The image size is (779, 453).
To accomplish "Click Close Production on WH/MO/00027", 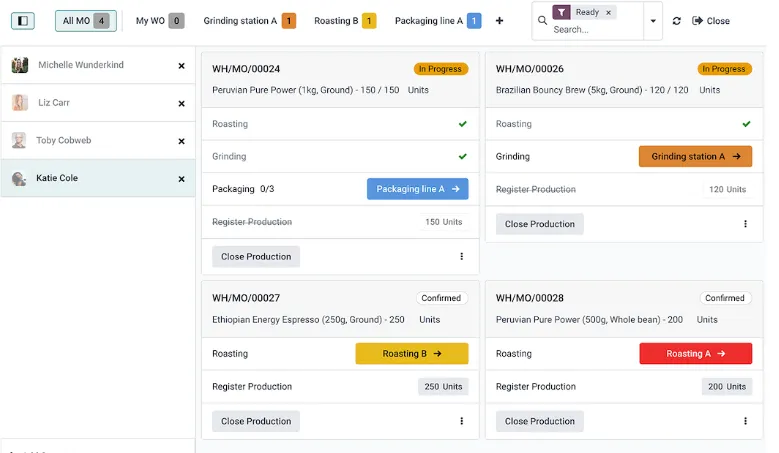I will pos(256,421).
